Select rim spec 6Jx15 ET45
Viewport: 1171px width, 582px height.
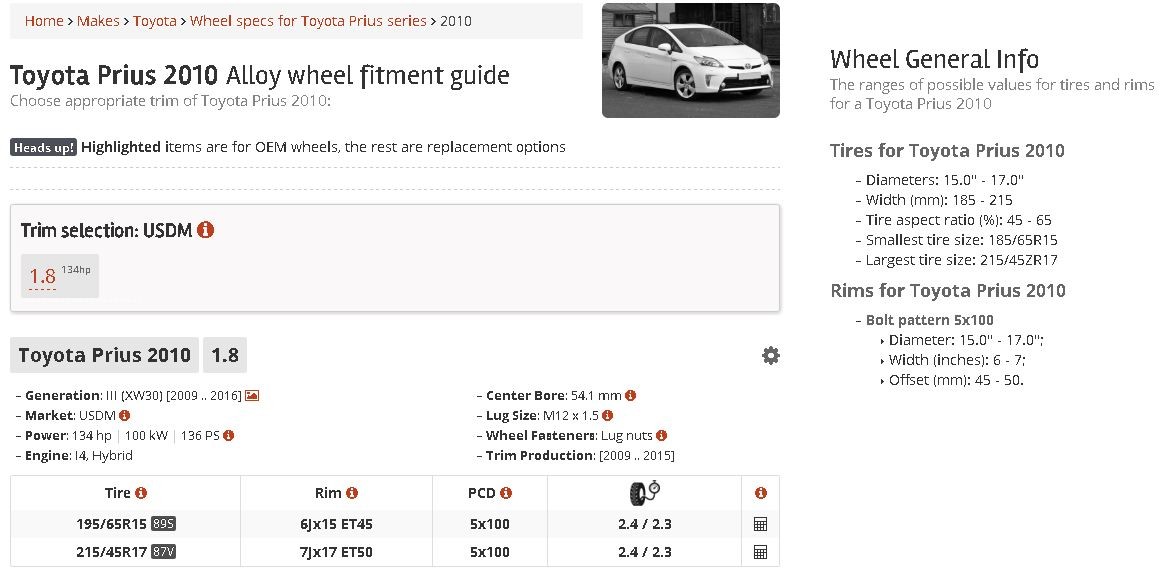tap(336, 524)
